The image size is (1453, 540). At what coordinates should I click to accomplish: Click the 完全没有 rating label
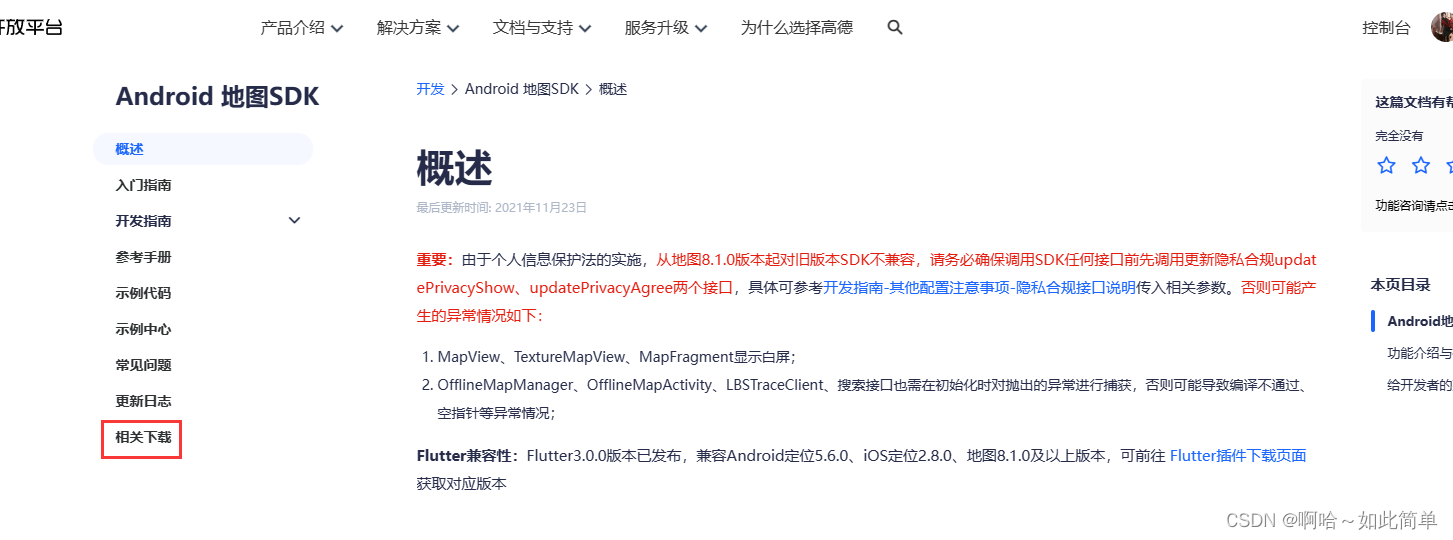coord(1399,136)
